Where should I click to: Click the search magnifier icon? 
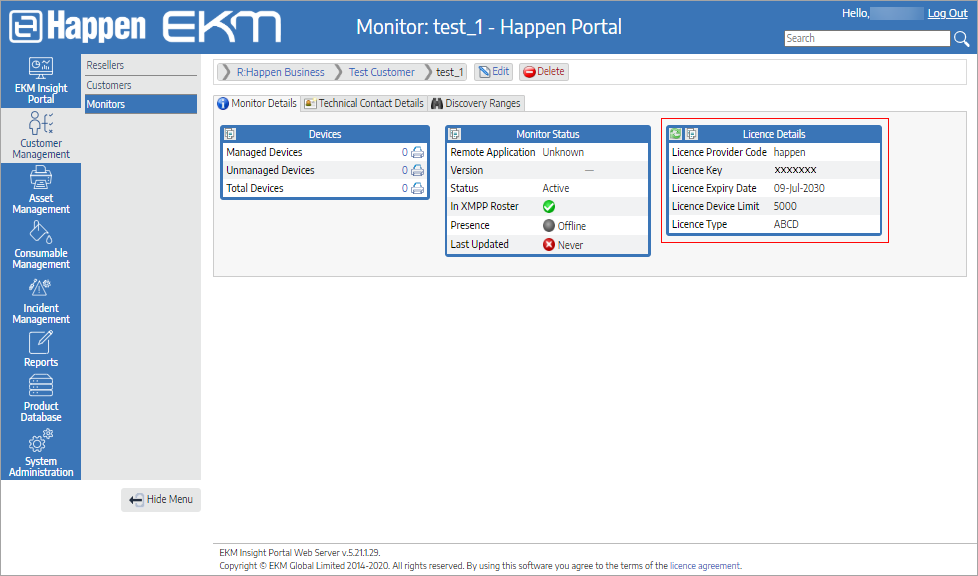[961, 39]
